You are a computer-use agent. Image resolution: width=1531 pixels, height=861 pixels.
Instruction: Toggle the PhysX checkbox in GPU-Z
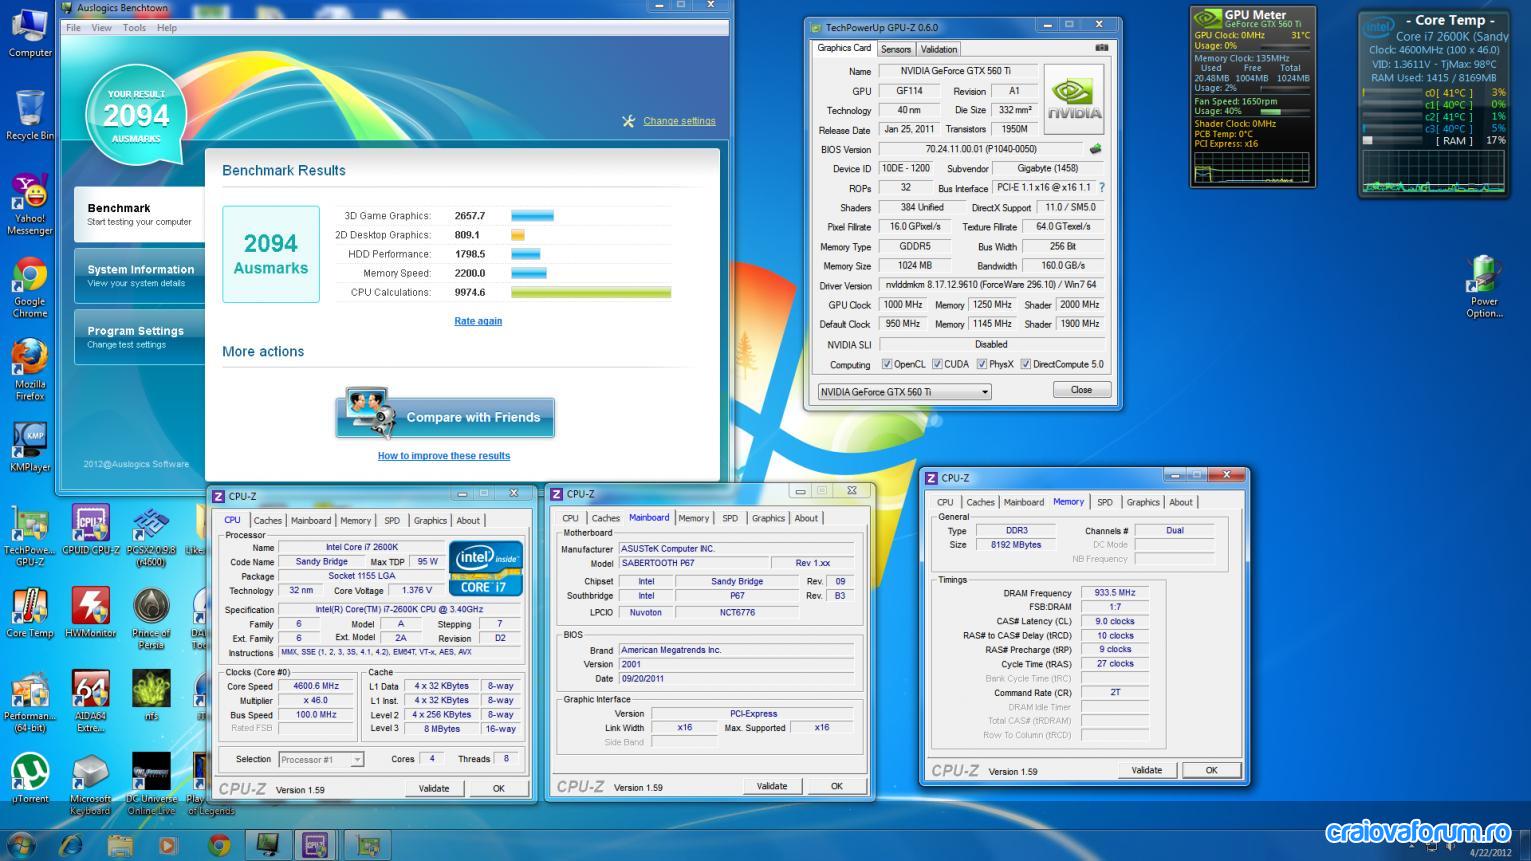click(982, 364)
